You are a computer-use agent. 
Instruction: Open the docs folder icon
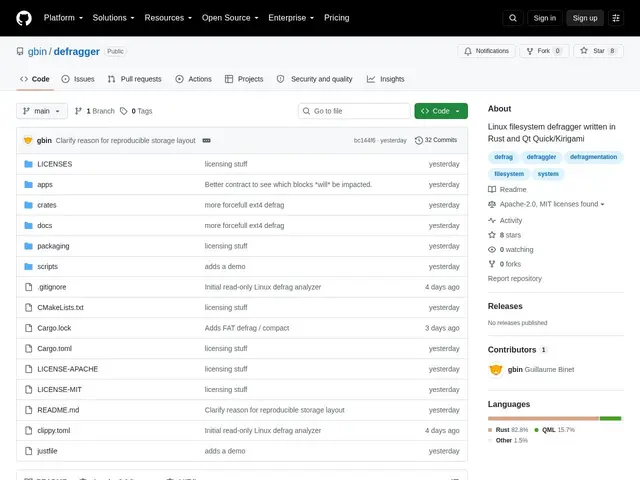(x=28, y=225)
